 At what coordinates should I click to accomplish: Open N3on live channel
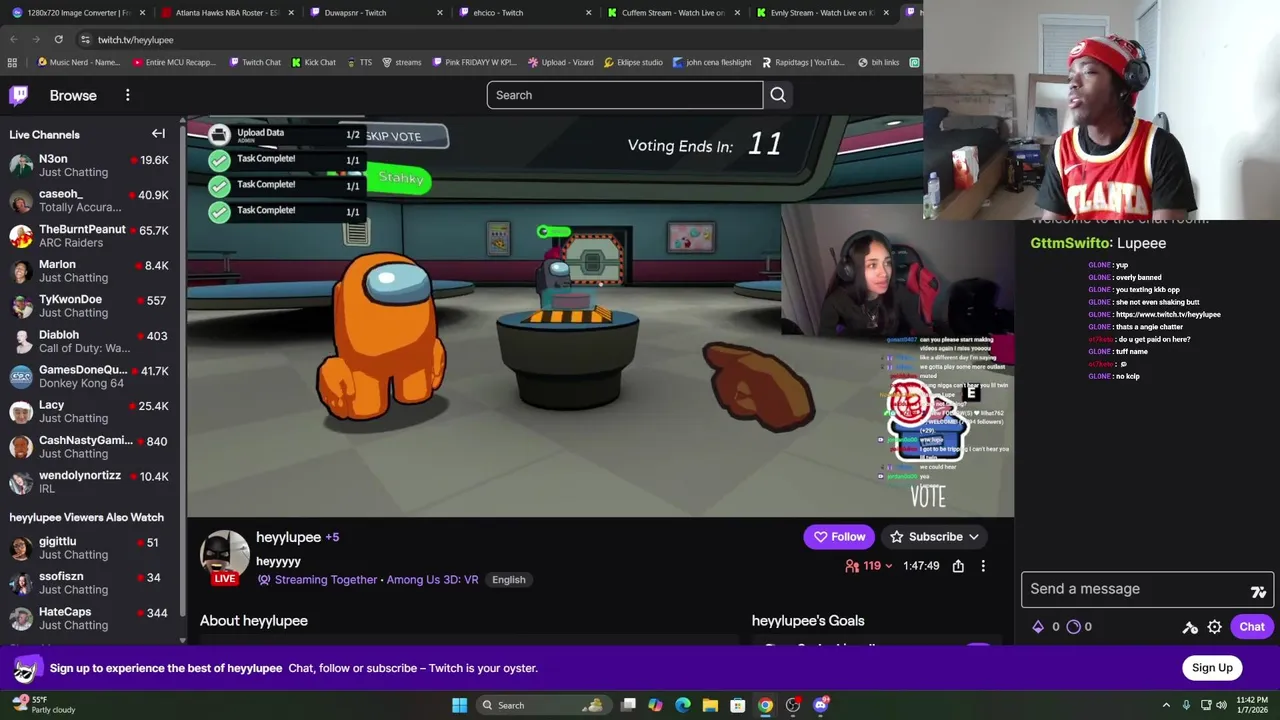(x=90, y=166)
